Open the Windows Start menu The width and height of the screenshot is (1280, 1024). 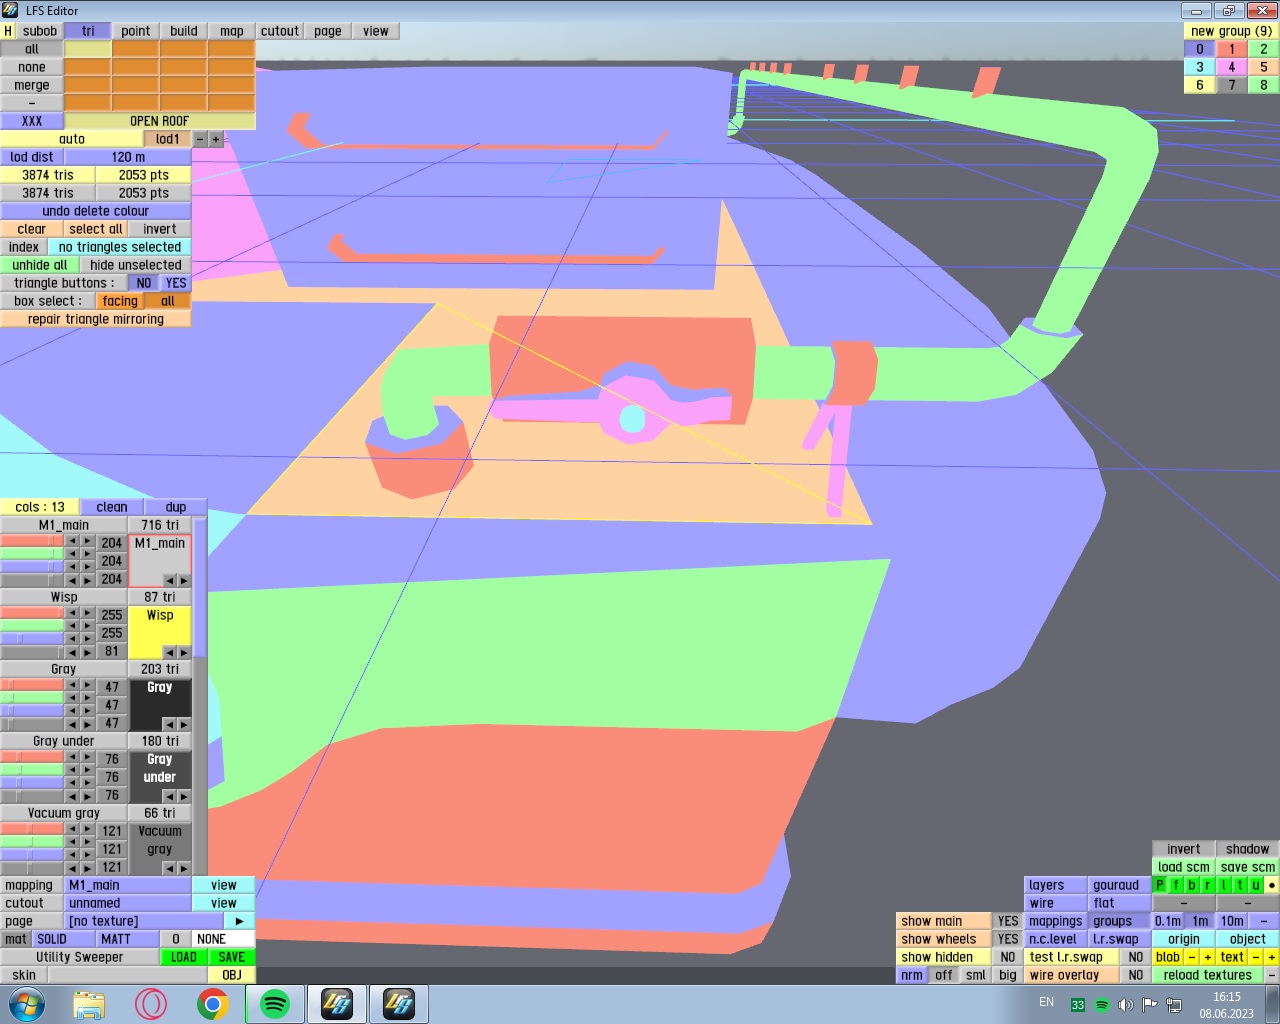[27, 1004]
